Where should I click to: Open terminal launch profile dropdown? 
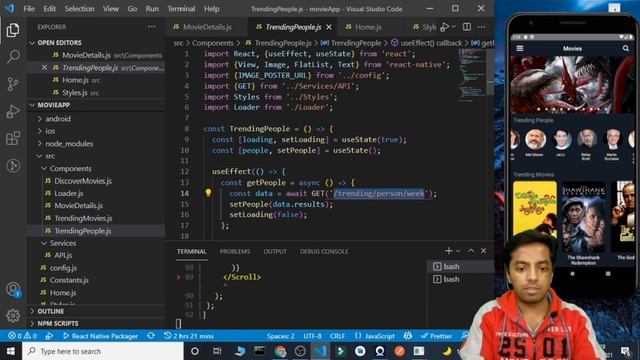(x=458, y=251)
